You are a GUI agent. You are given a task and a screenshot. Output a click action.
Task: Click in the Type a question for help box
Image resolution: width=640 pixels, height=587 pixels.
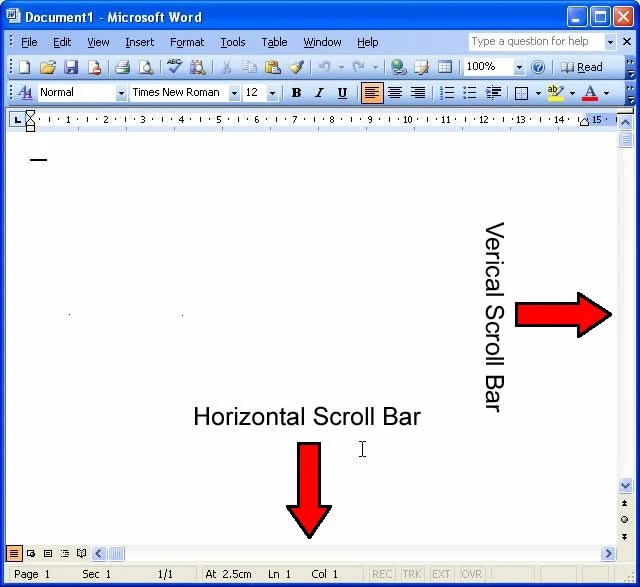[x=536, y=41]
